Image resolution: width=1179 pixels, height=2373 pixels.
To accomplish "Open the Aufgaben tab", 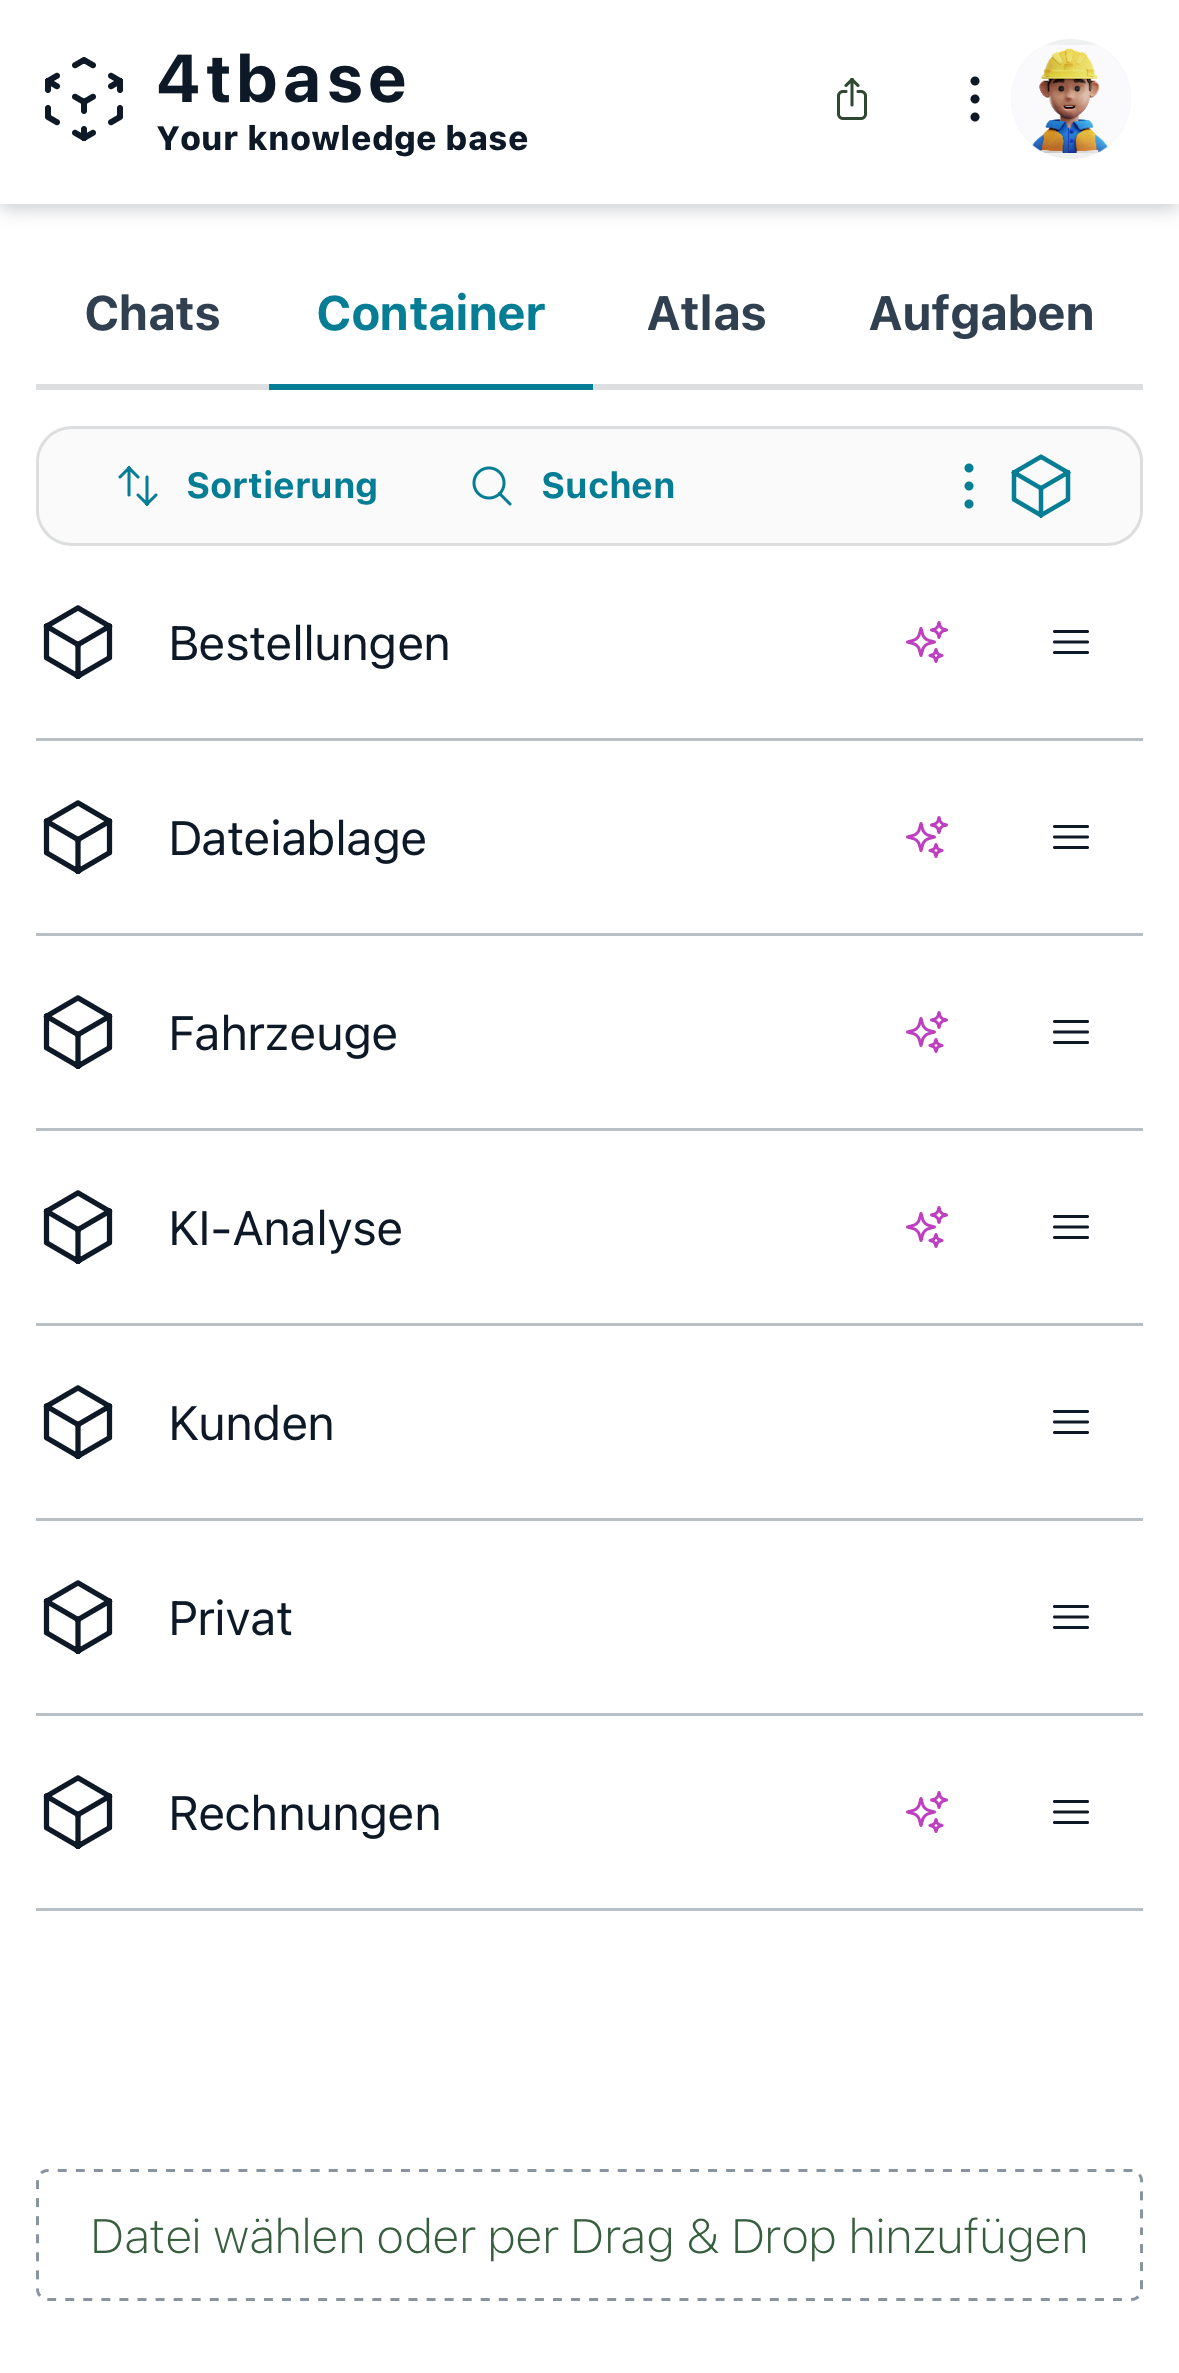I will 981,314.
